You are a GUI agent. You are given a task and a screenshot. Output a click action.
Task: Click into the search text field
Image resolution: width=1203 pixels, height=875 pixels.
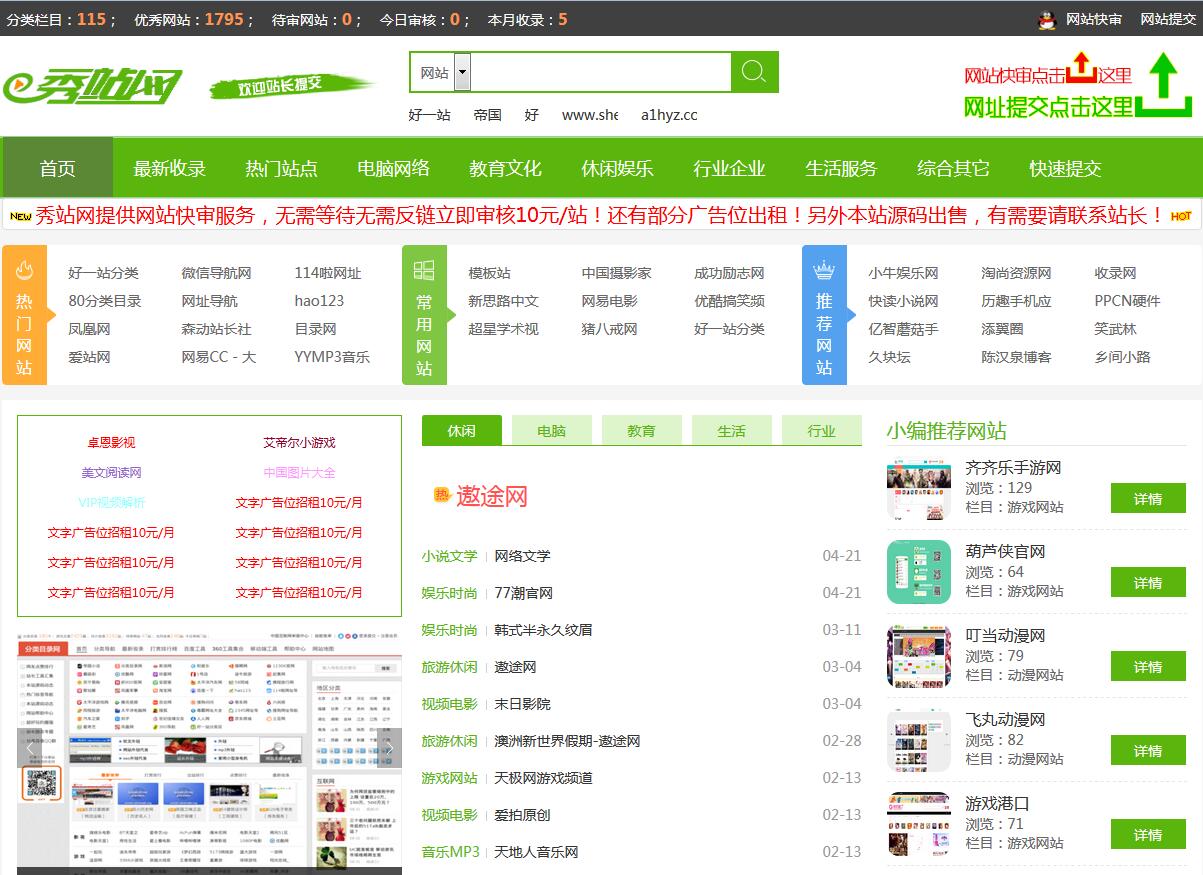(x=600, y=73)
